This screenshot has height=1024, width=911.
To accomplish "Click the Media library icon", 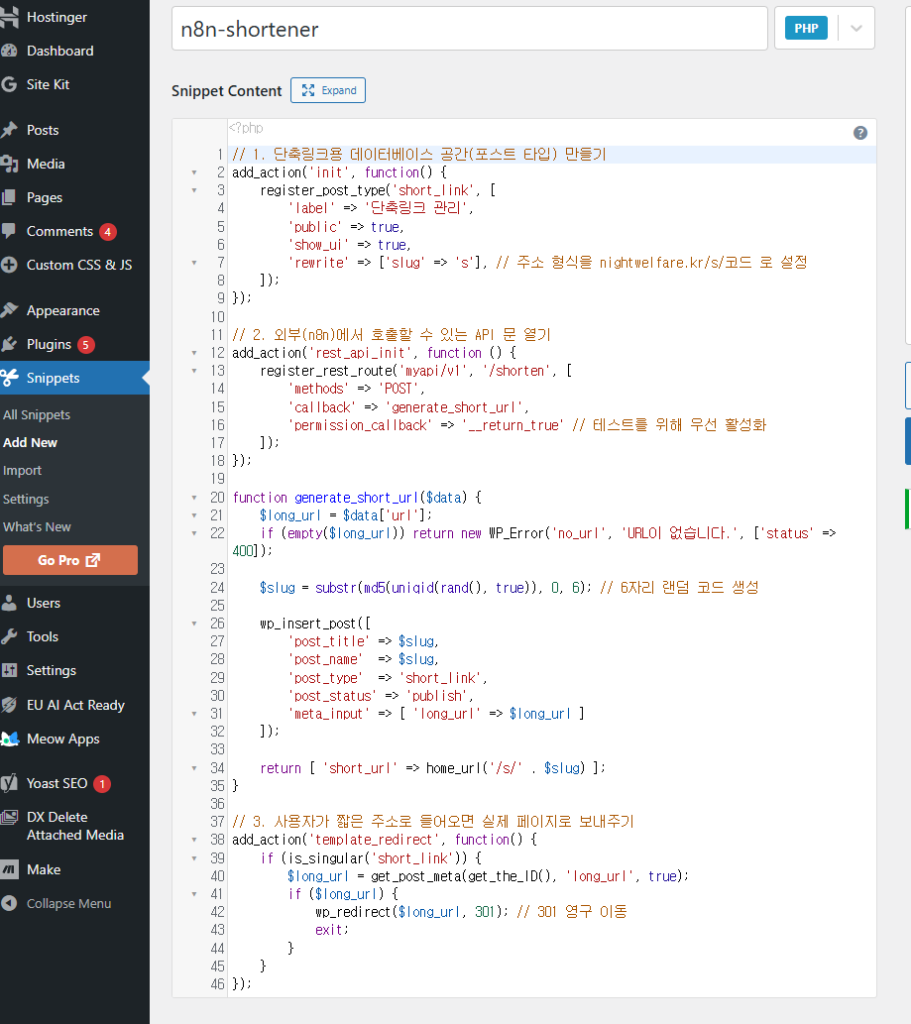I will [10, 164].
